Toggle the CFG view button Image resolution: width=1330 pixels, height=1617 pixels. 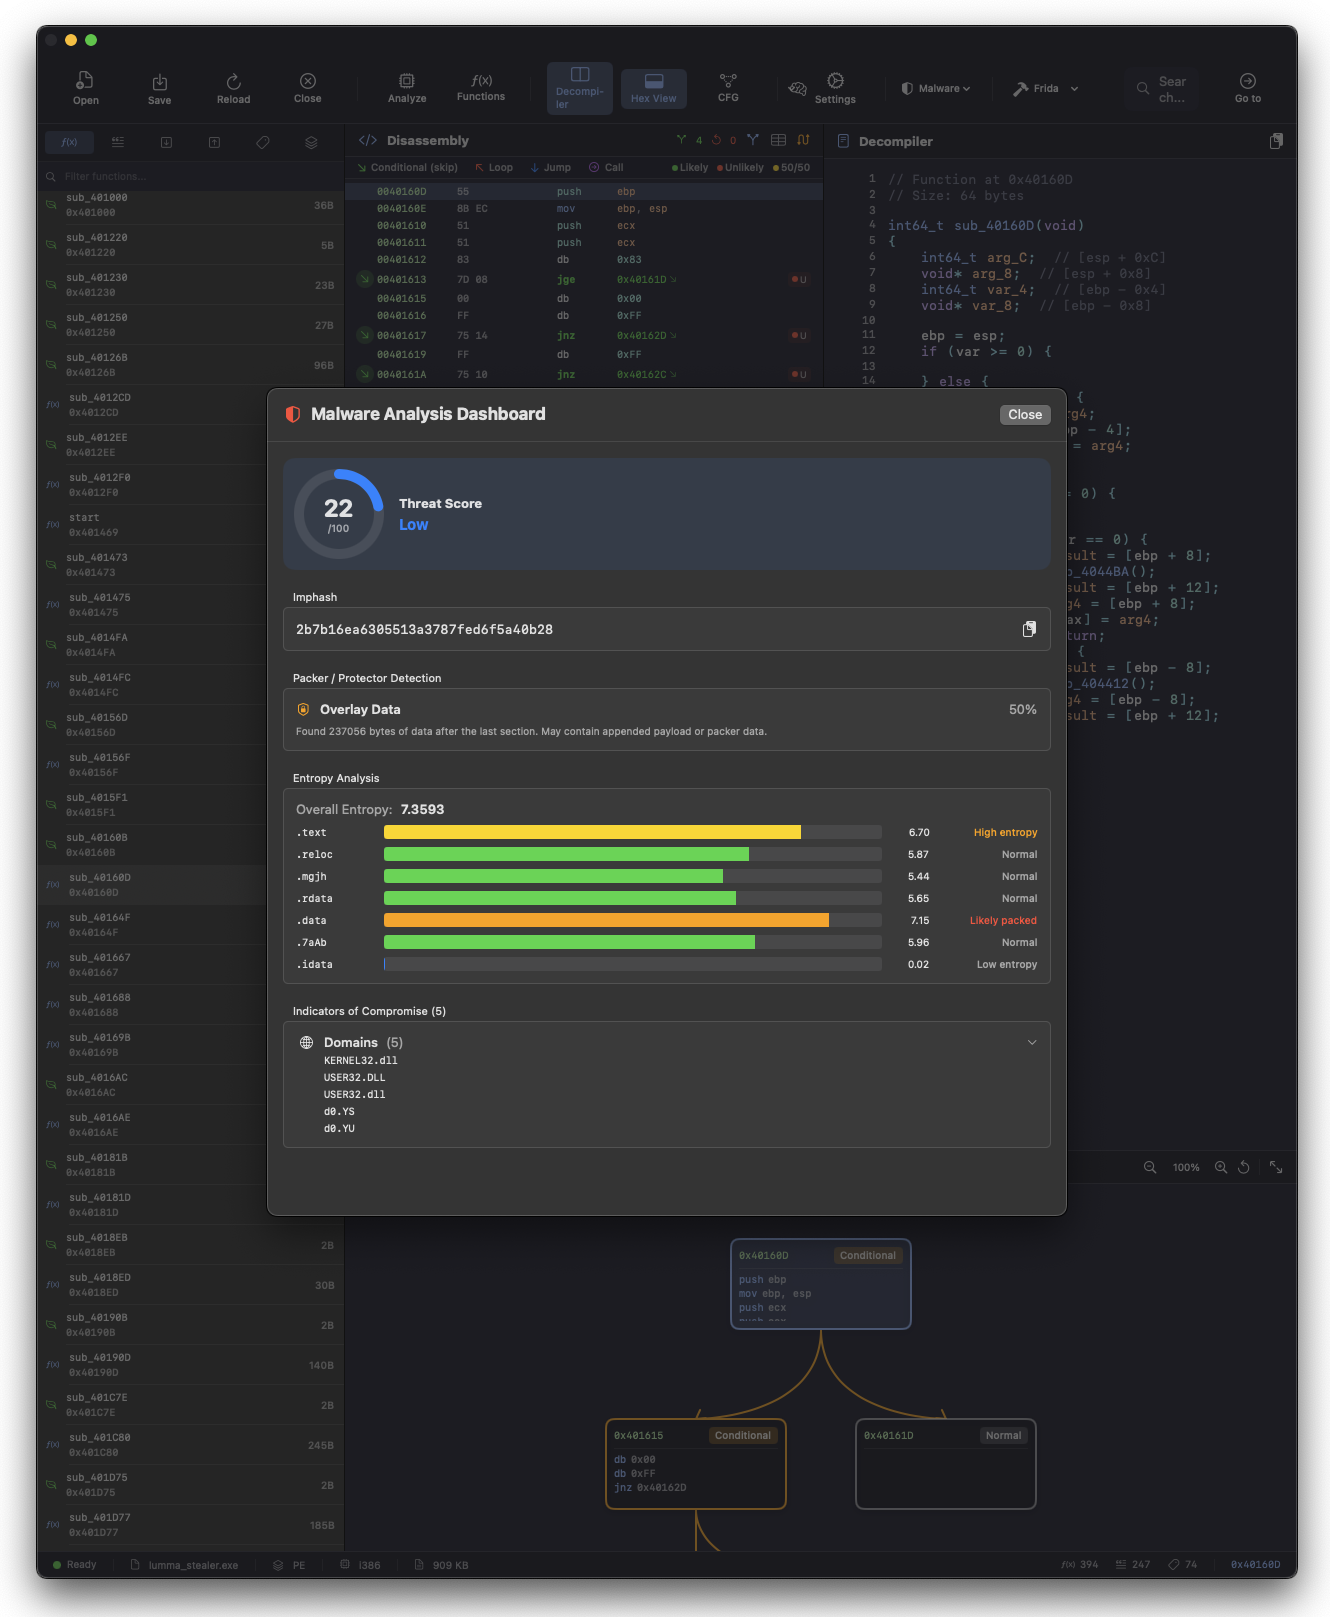point(728,88)
